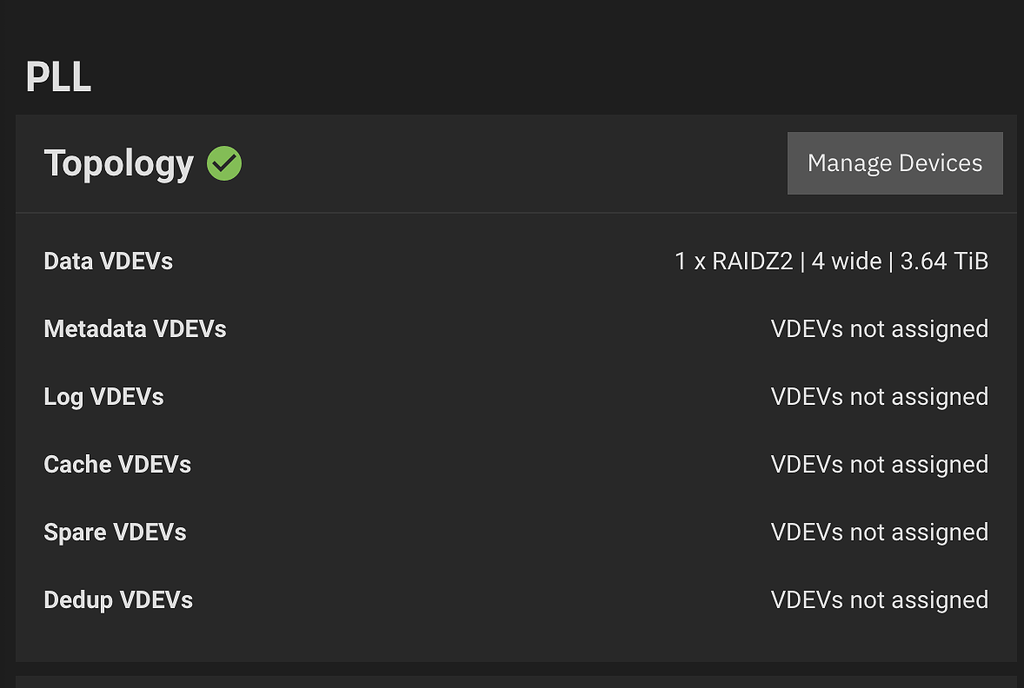Select the Spare VDEVs label
This screenshot has height=688, width=1024.
coord(115,533)
